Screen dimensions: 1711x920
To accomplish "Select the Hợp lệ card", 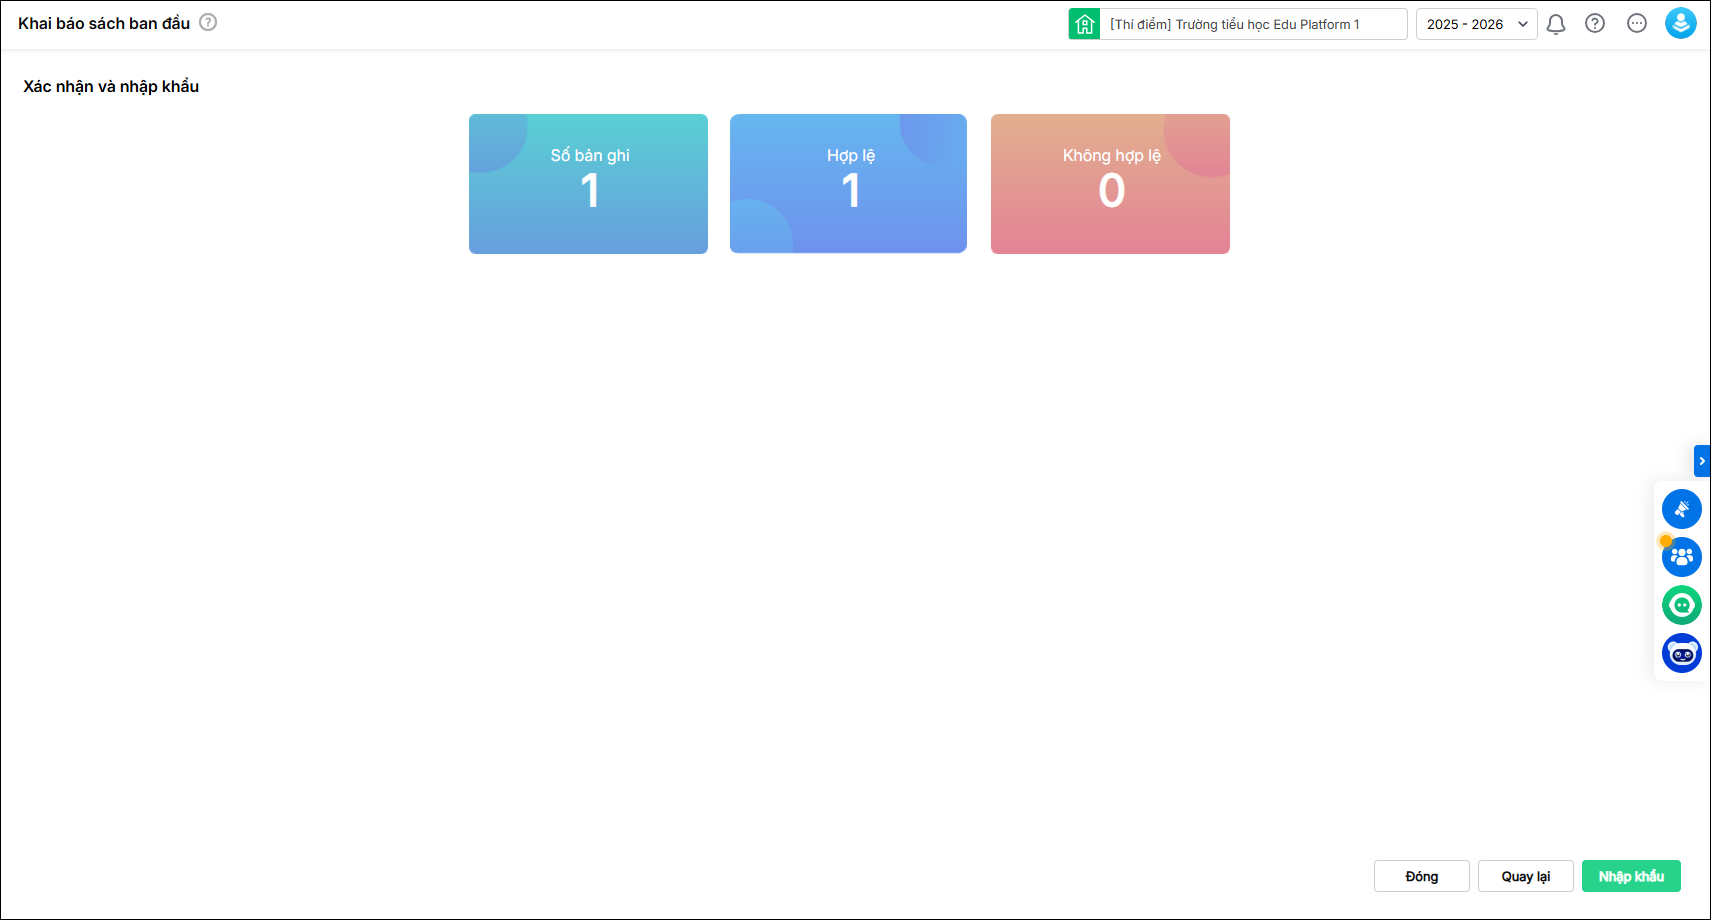I will coord(848,184).
